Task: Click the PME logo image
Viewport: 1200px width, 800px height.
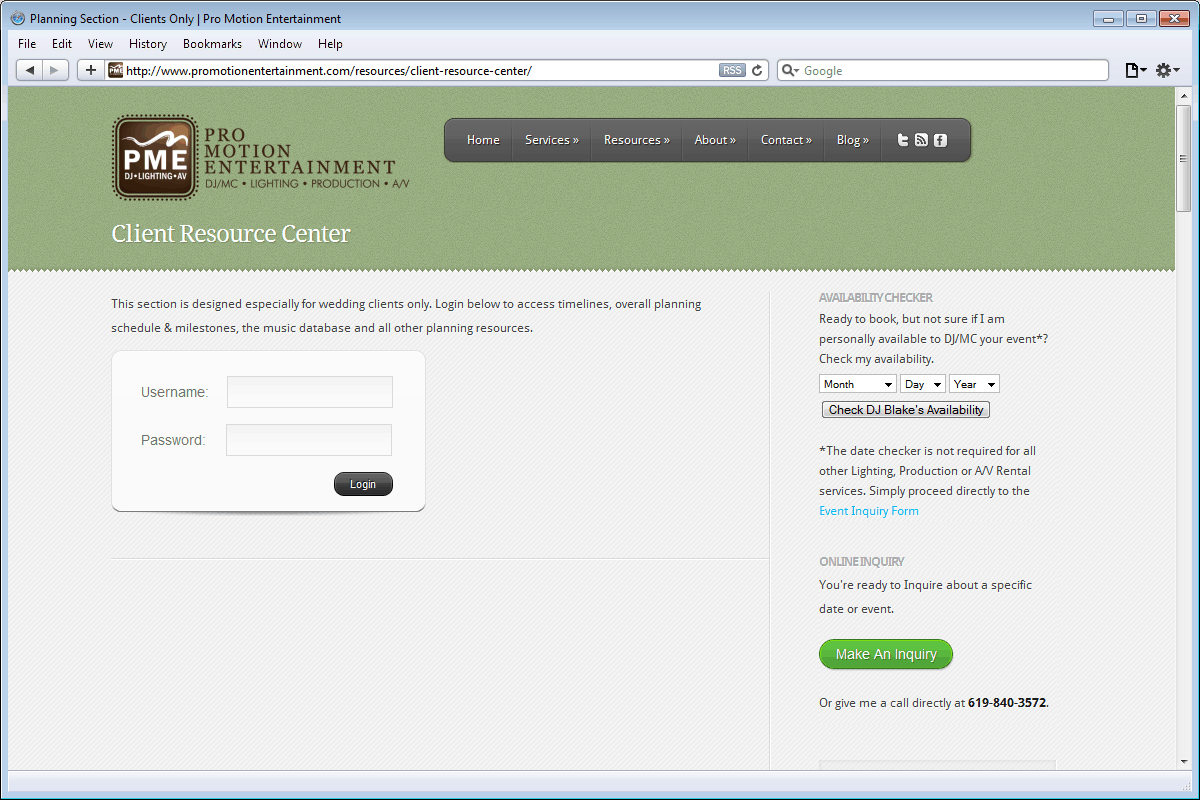Action: click(154, 157)
